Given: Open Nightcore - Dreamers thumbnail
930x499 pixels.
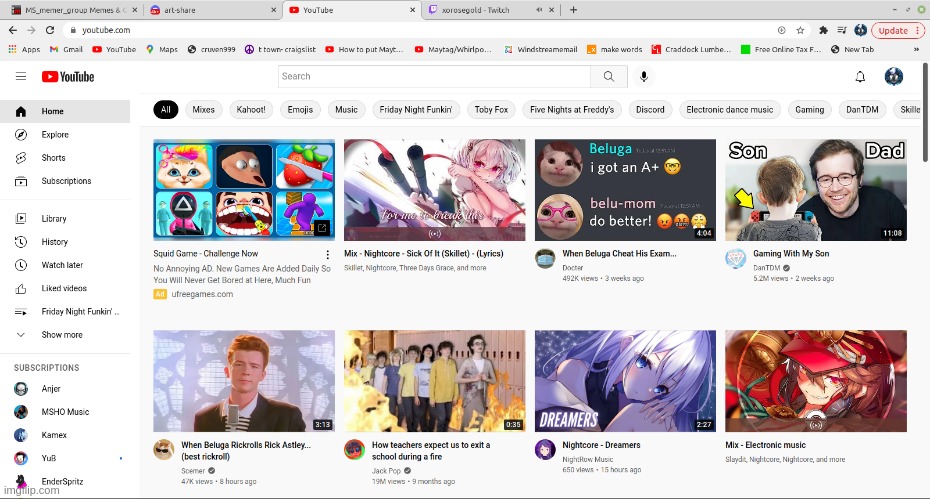Looking at the screenshot, I should click(625, 381).
